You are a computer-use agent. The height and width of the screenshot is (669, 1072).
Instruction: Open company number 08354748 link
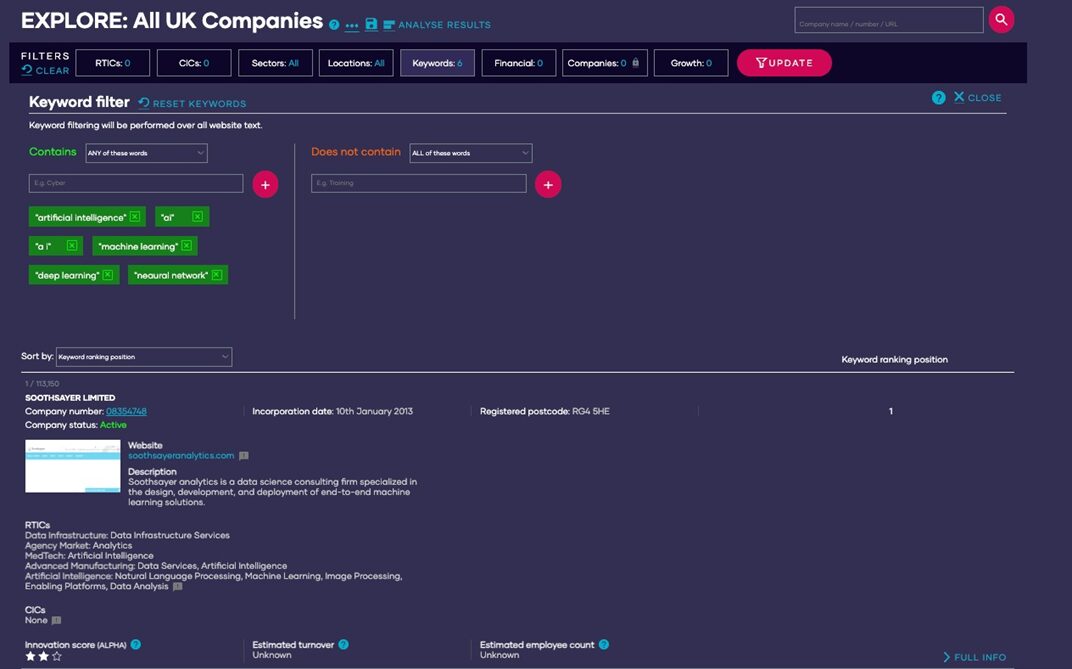(126, 411)
